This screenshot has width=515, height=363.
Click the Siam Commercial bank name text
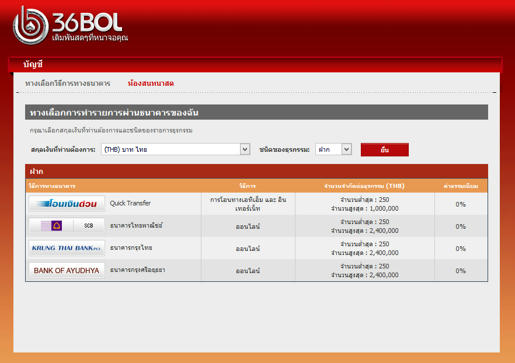[136, 225]
